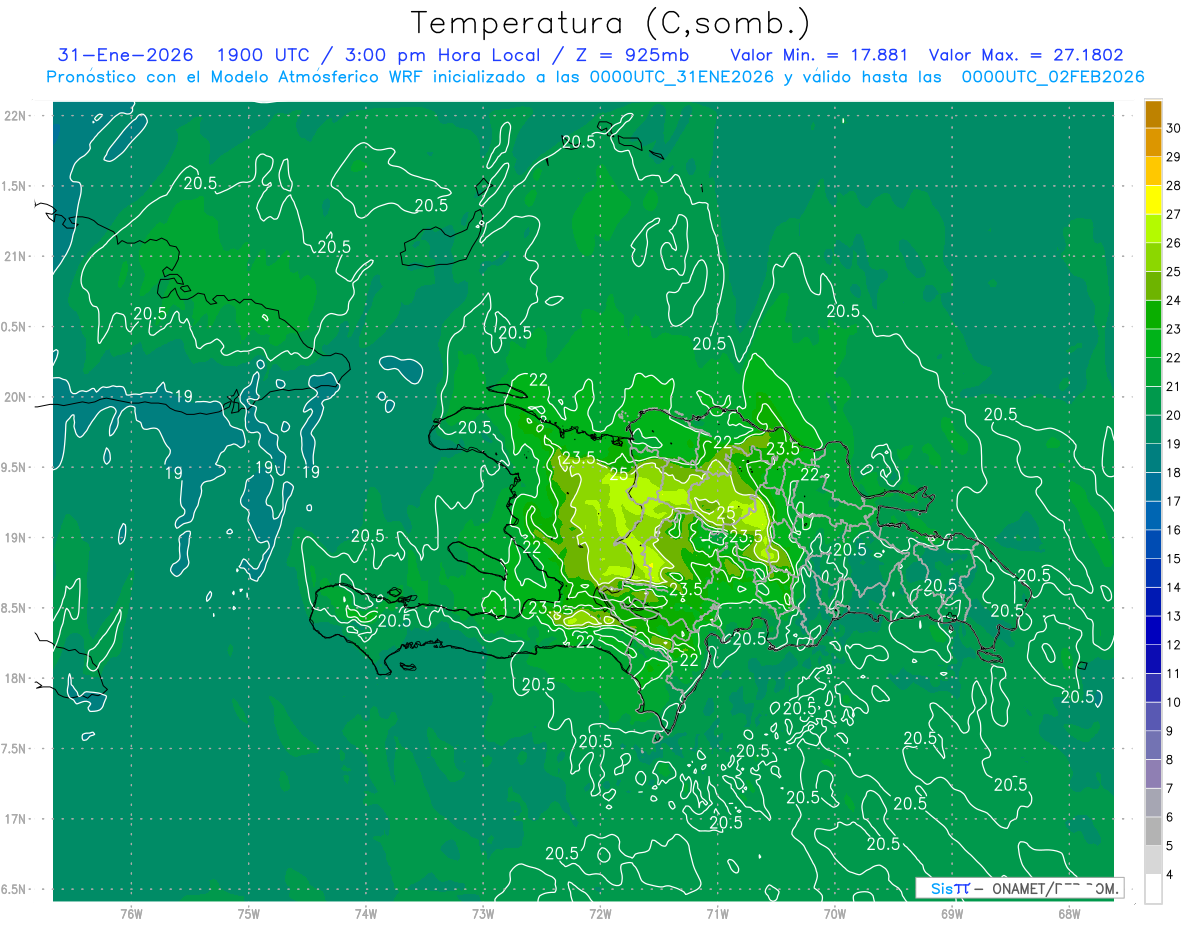
Task: Click the 'Valor Min. = 17.881' value
Action: click(819, 55)
